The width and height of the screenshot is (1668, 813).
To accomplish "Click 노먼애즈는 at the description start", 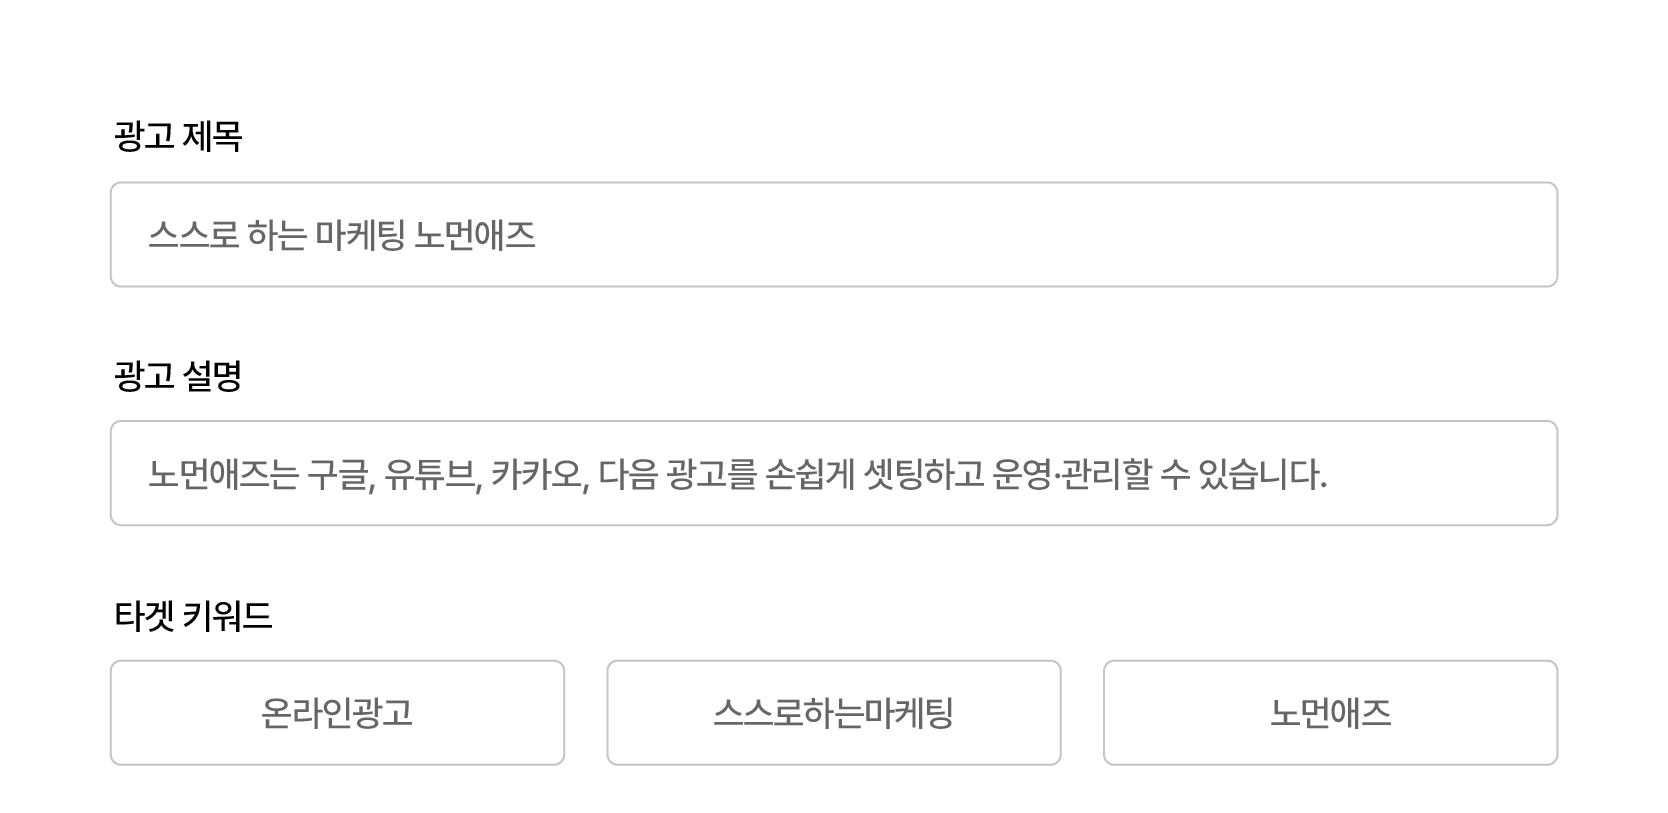I will click(x=223, y=474).
